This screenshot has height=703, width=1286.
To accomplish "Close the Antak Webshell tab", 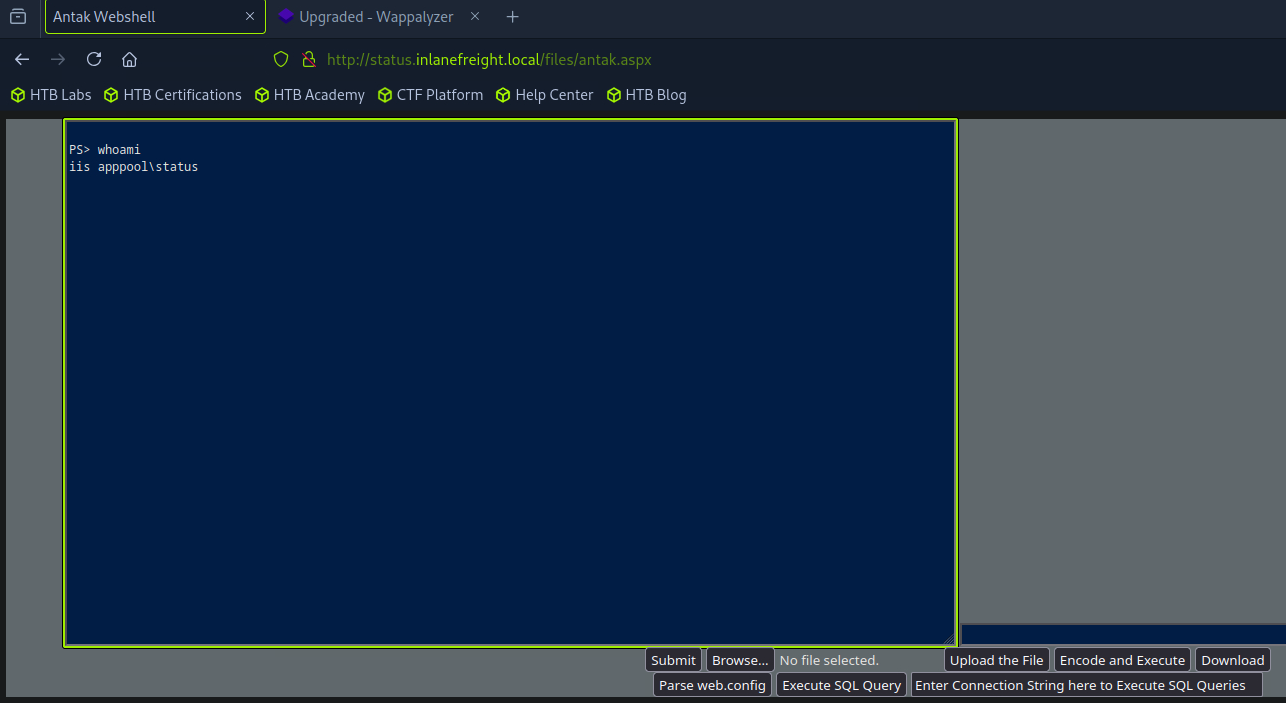I will (250, 17).
